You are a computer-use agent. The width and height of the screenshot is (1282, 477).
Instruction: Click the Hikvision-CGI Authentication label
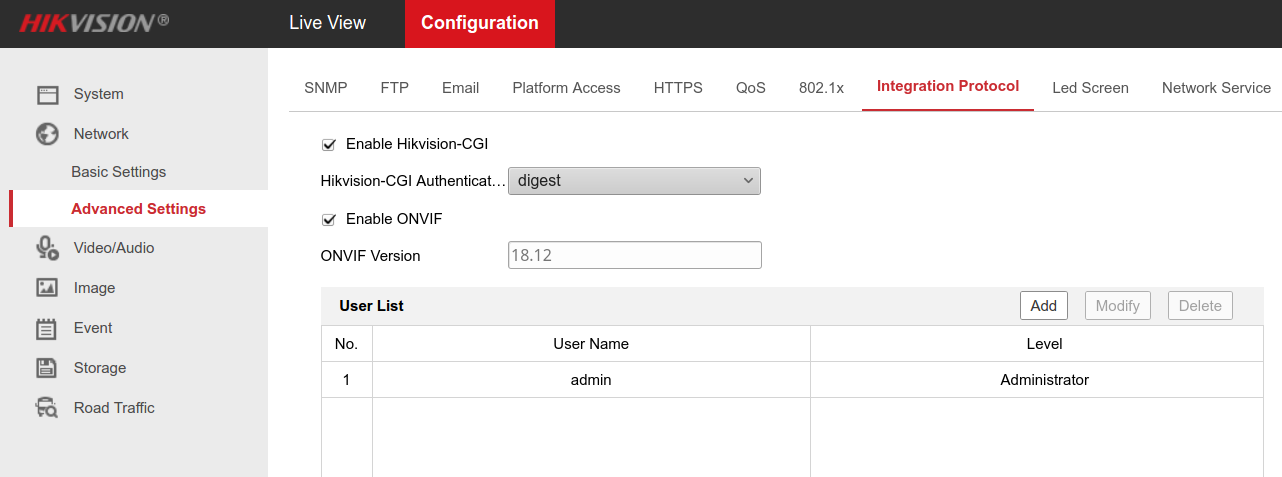click(x=413, y=181)
